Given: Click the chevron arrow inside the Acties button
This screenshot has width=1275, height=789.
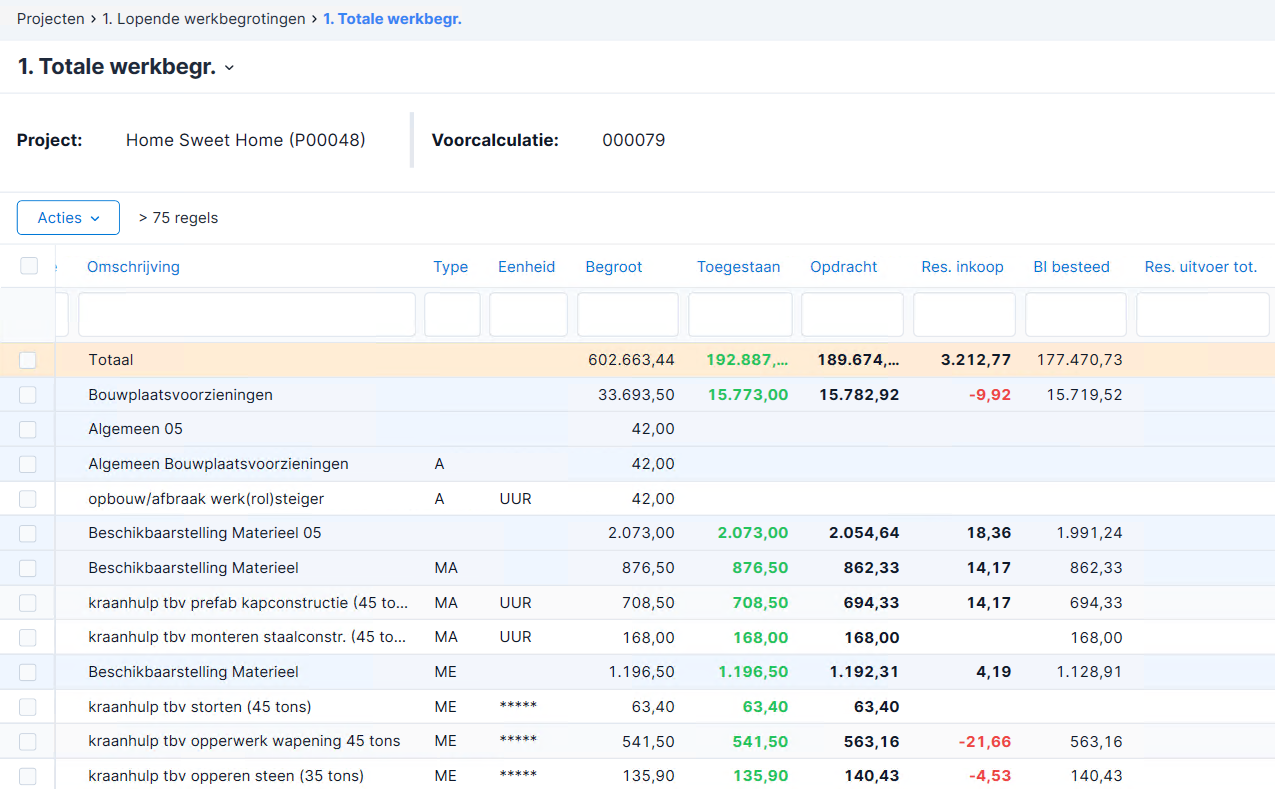Looking at the screenshot, I should 95,218.
